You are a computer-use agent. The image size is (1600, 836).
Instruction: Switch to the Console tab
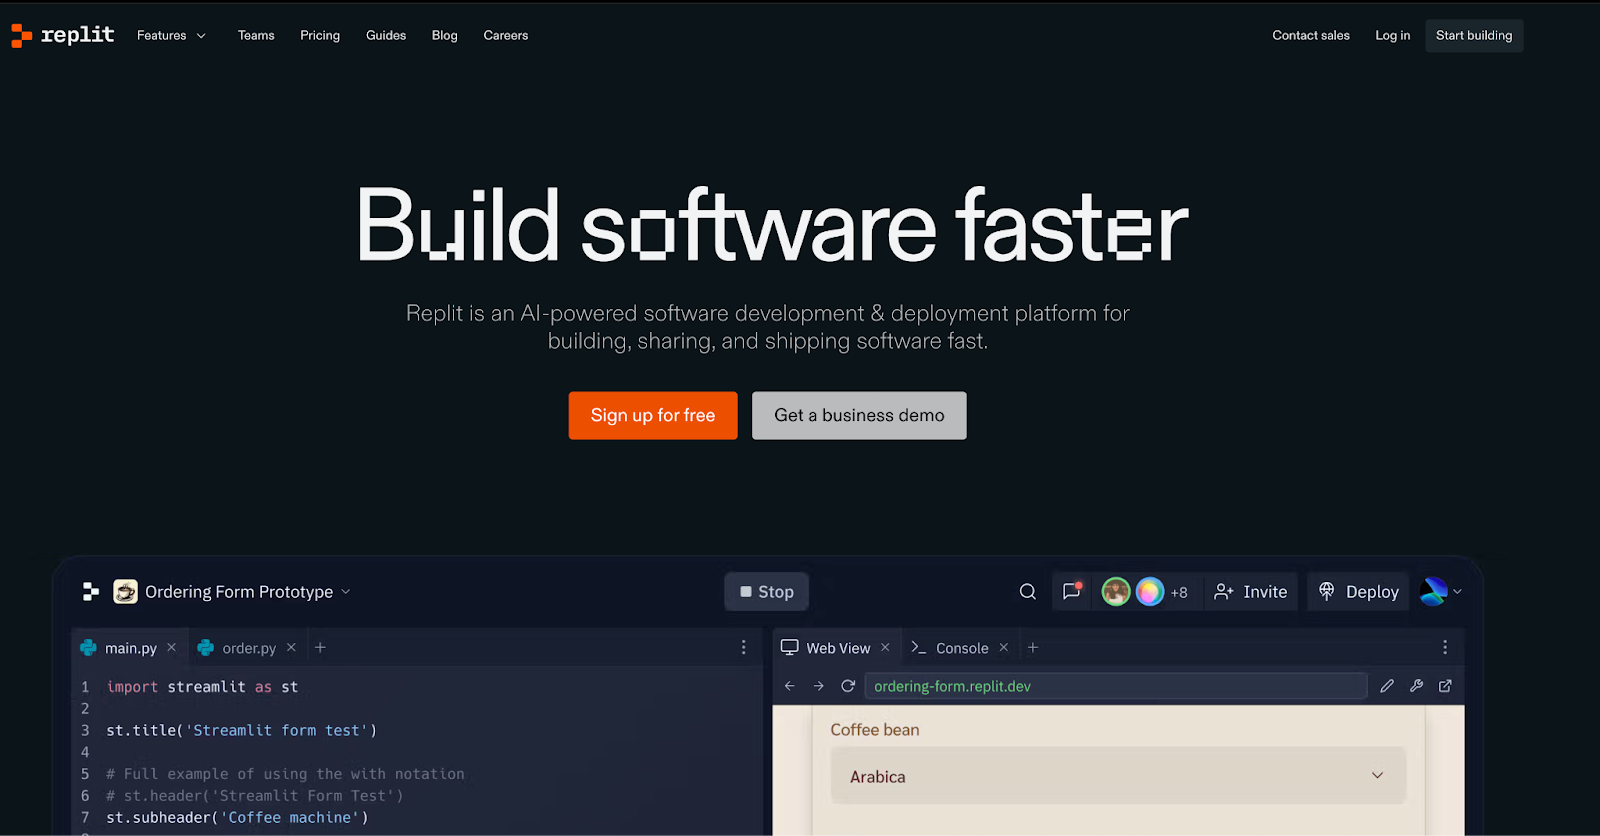962,648
